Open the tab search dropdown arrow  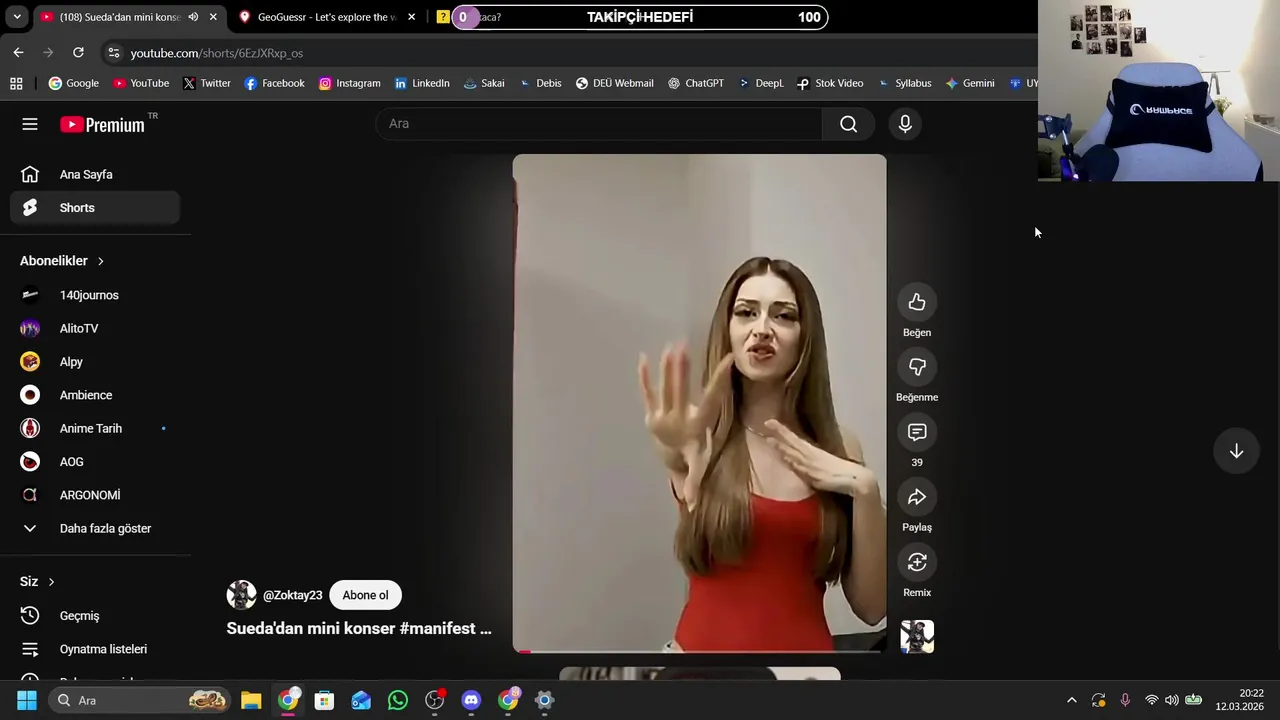(17, 17)
